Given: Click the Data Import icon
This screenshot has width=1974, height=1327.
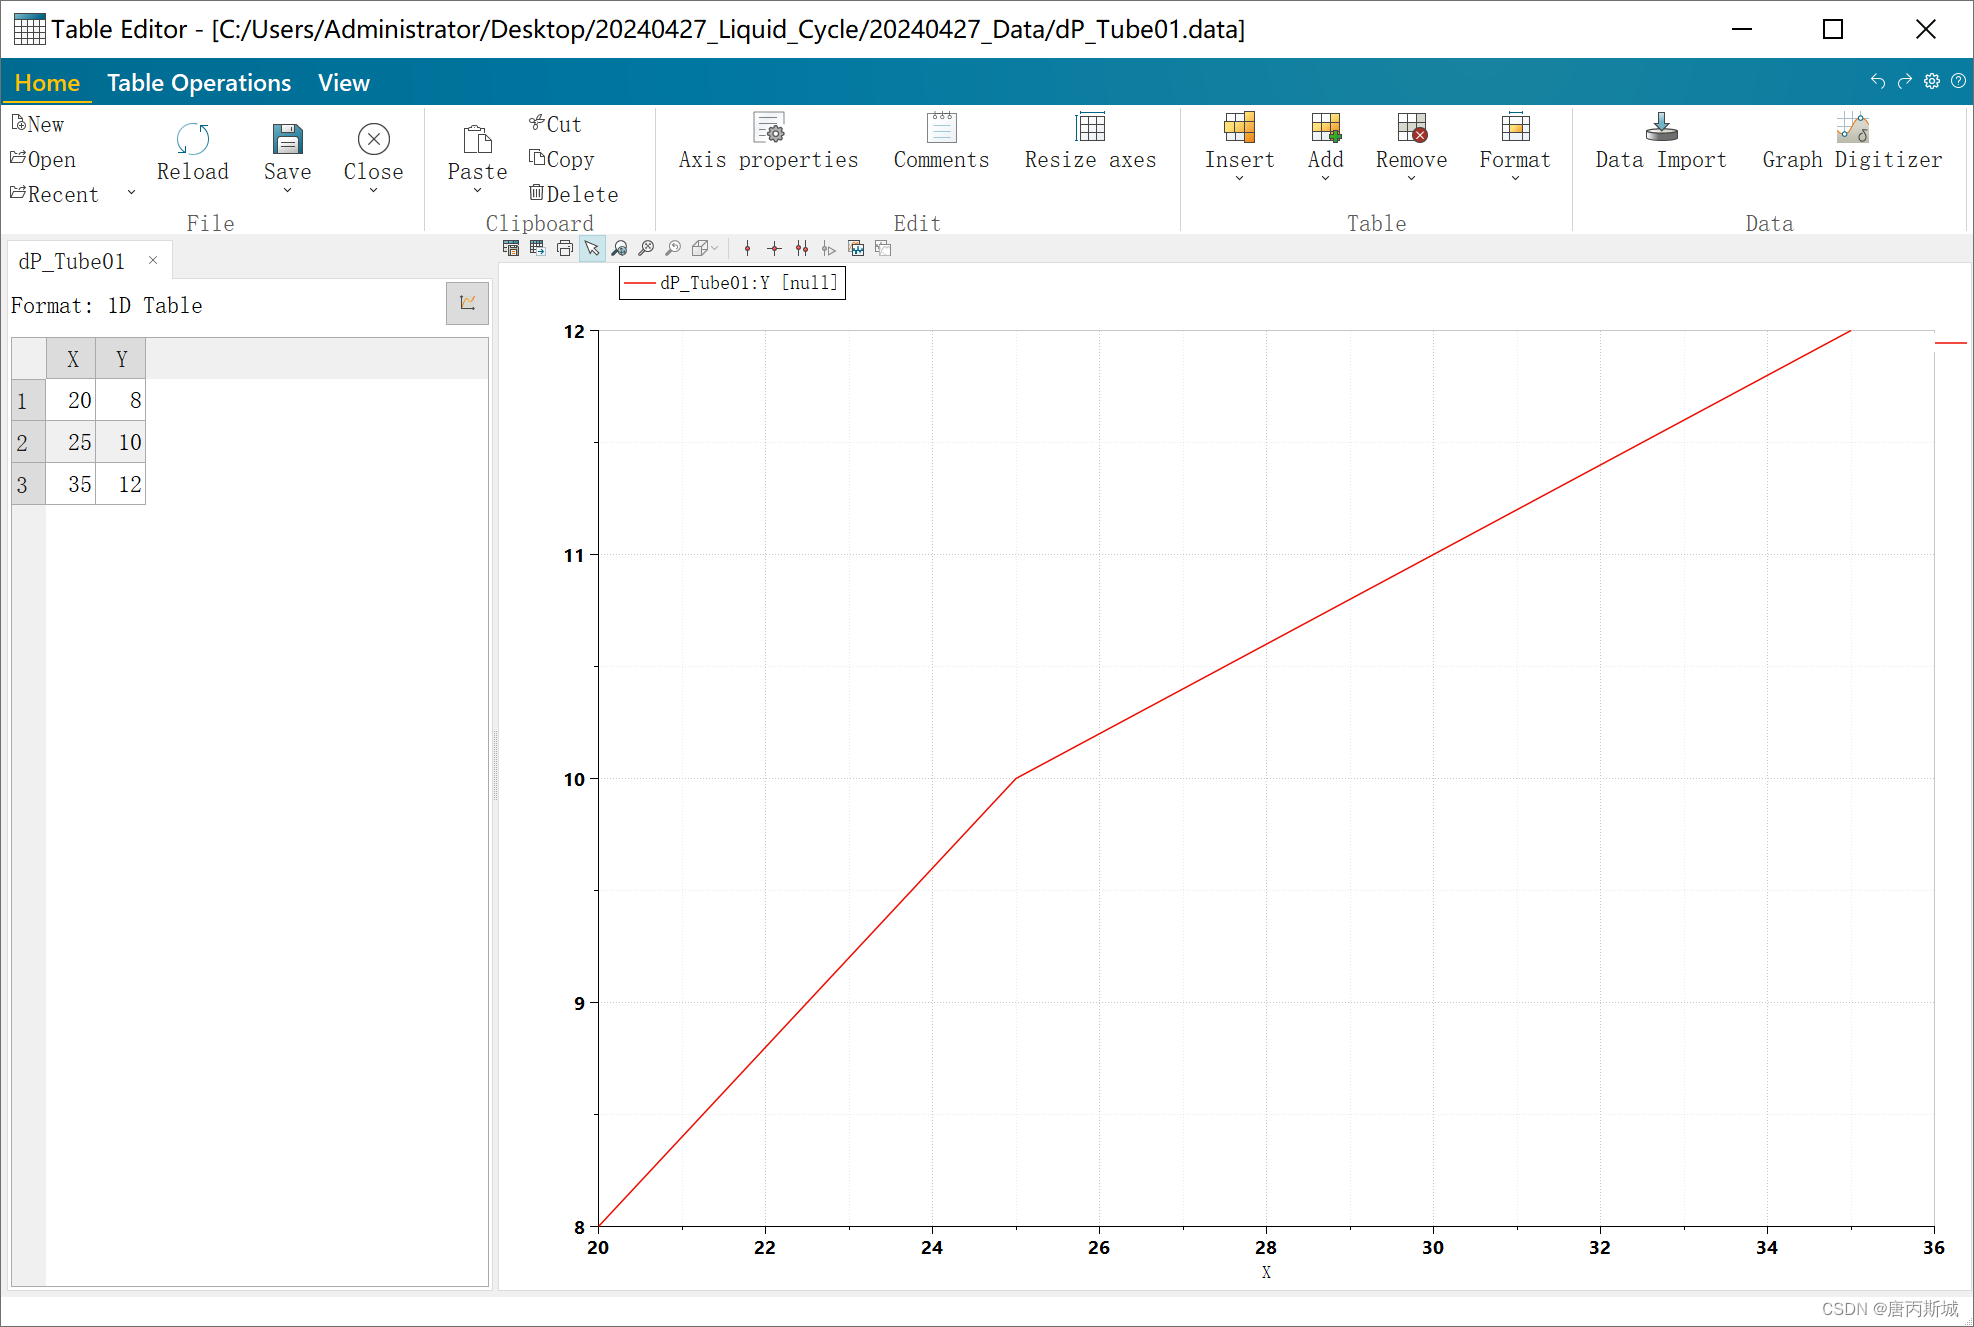Looking at the screenshot, I should 1661,128.
